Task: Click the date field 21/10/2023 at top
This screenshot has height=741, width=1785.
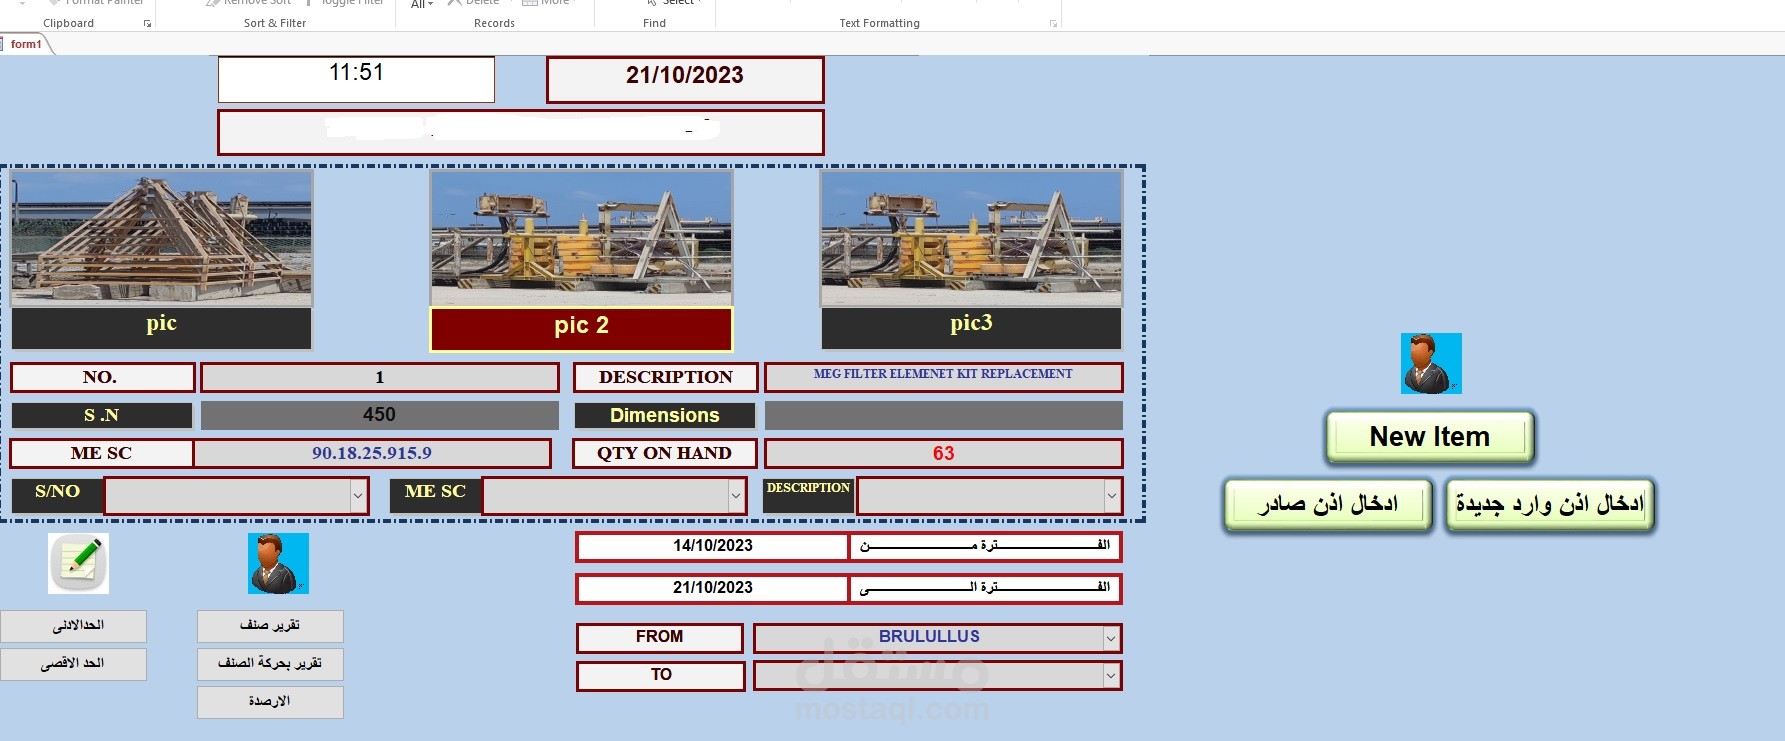Action: (x=685, y=79)
